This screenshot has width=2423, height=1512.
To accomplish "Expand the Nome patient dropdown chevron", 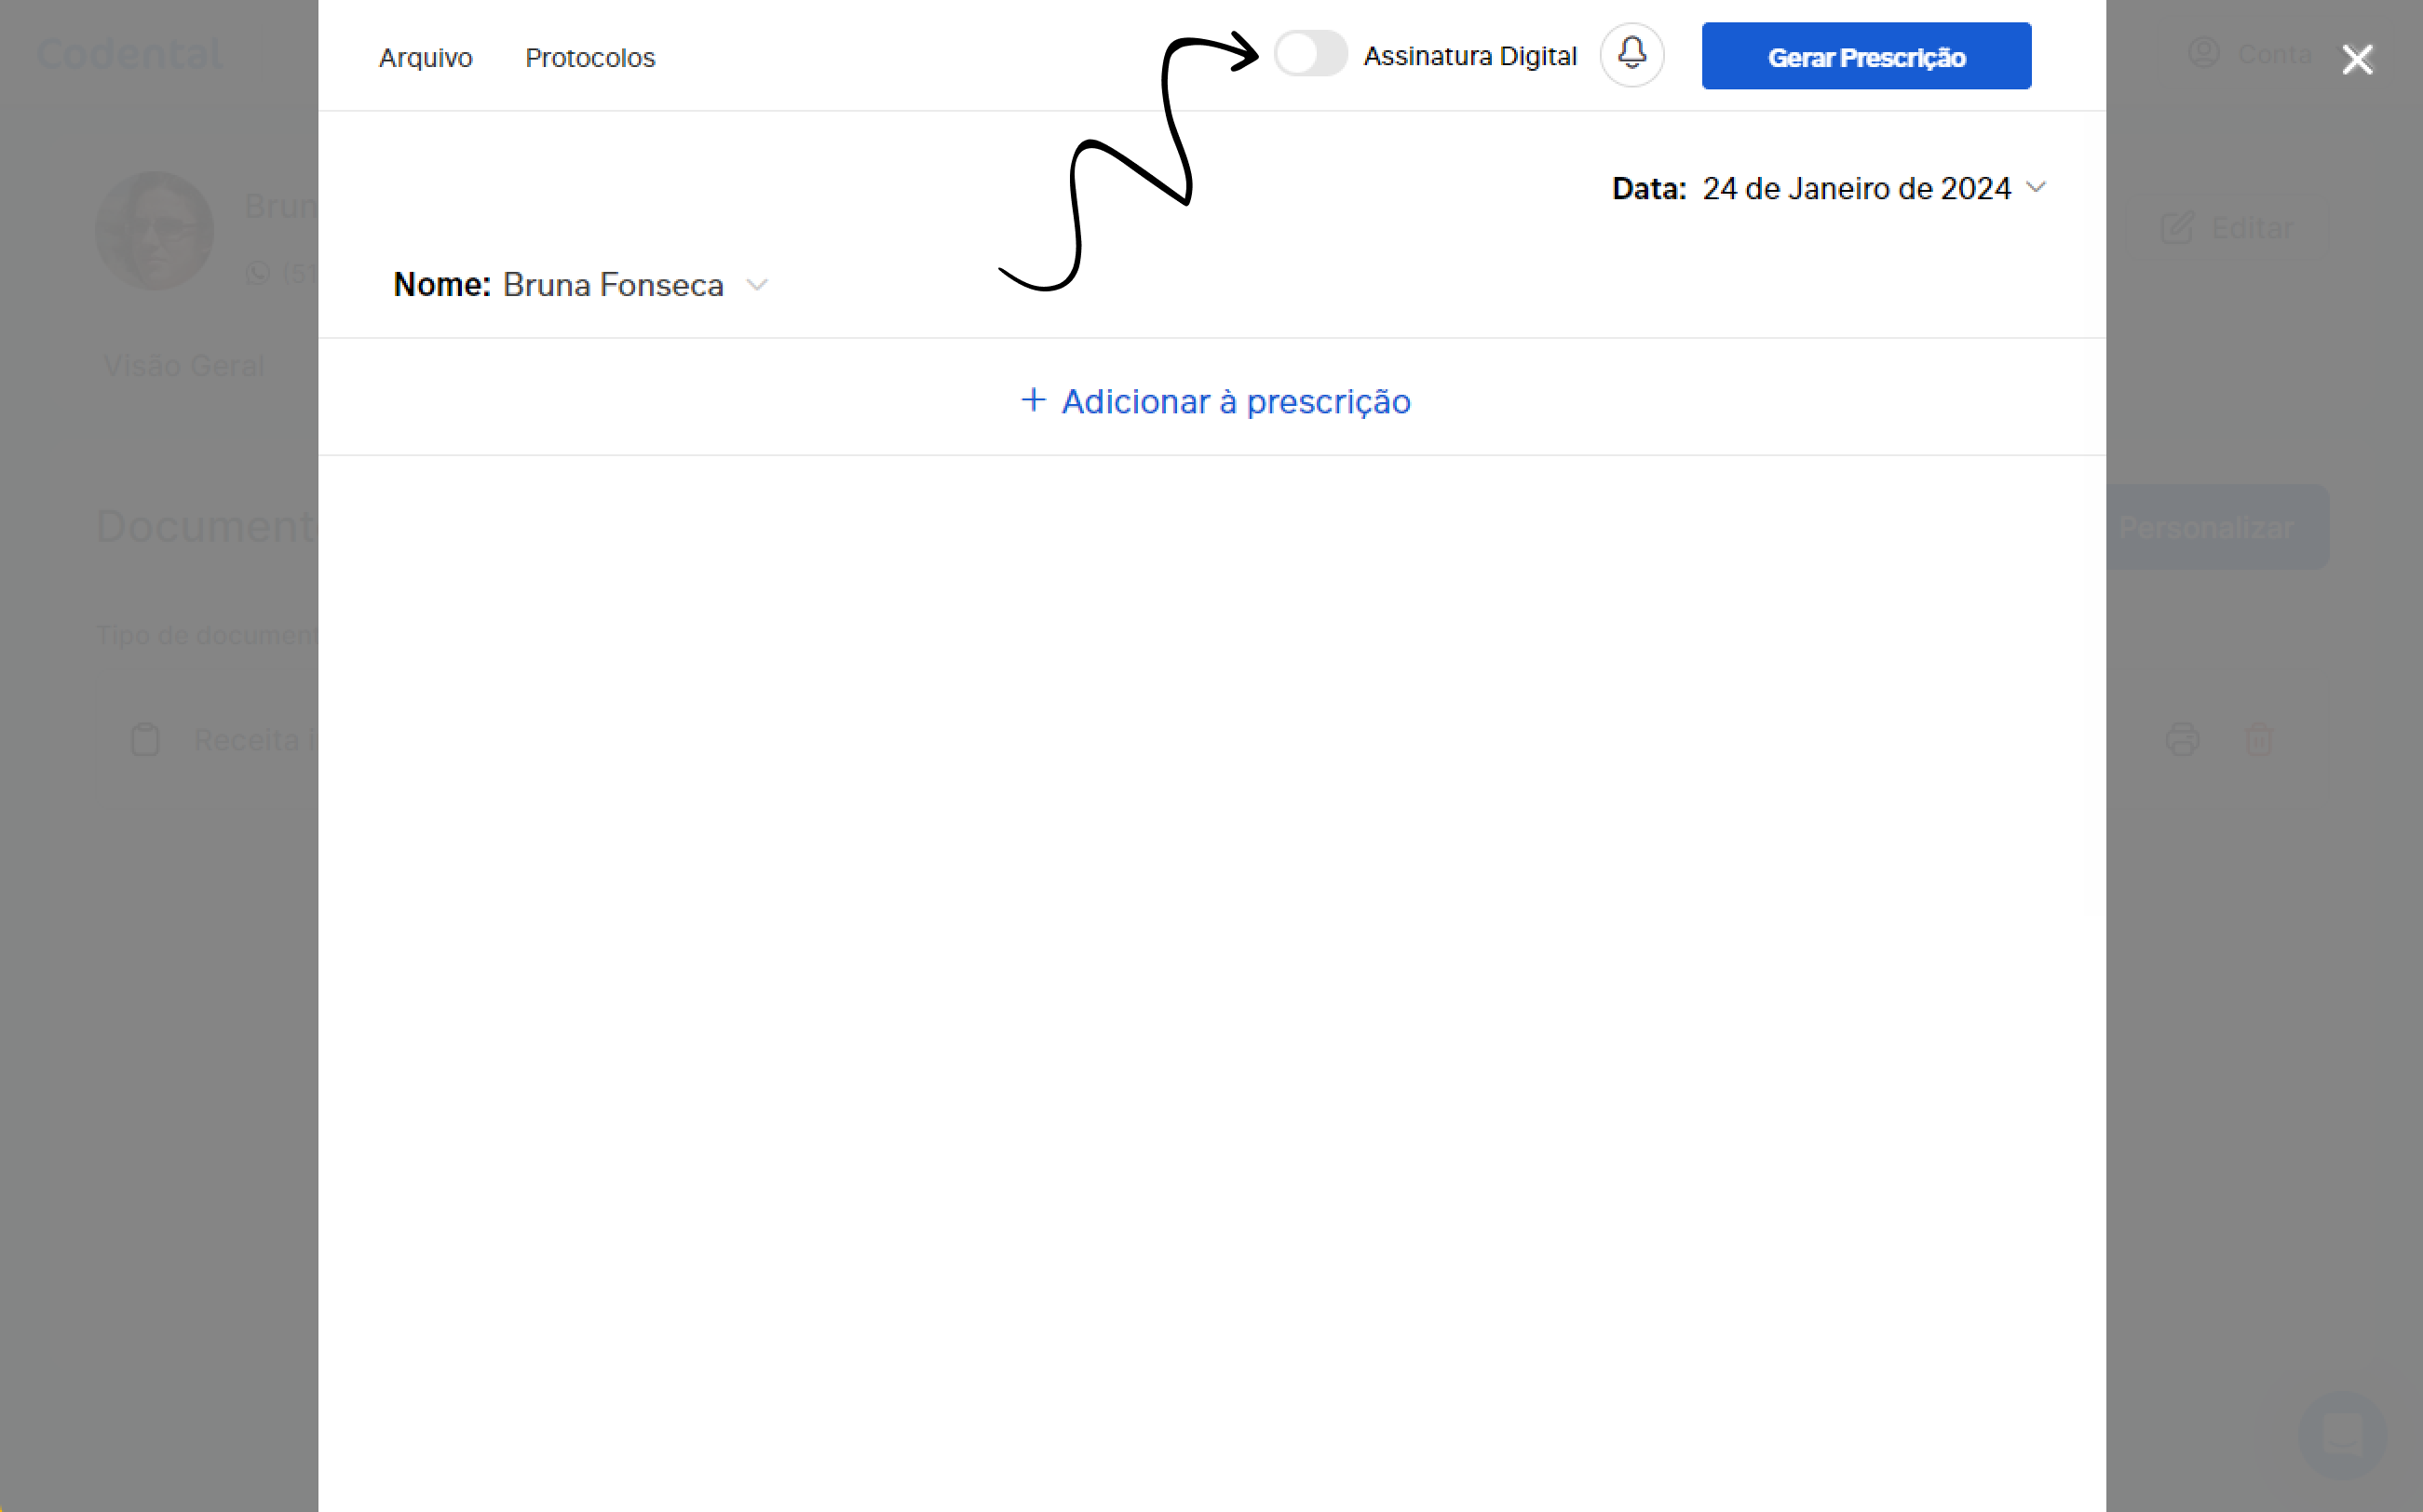I will coord(757,285).
